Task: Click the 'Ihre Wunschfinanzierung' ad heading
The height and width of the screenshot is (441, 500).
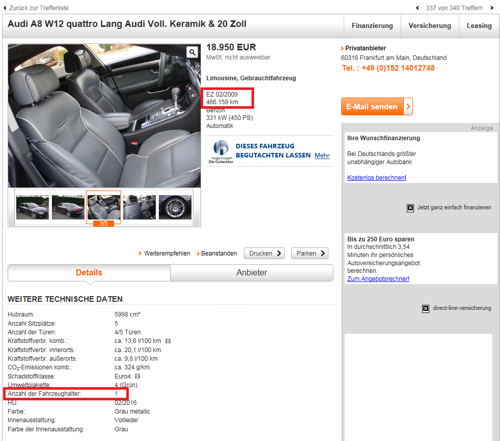Action: click(x=384, y=138)
